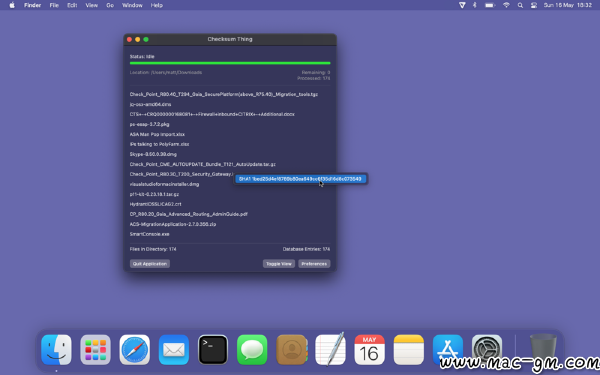Click the Checksum Thing window title
This screenshot has width=600, height=375.
click(230, 39)
